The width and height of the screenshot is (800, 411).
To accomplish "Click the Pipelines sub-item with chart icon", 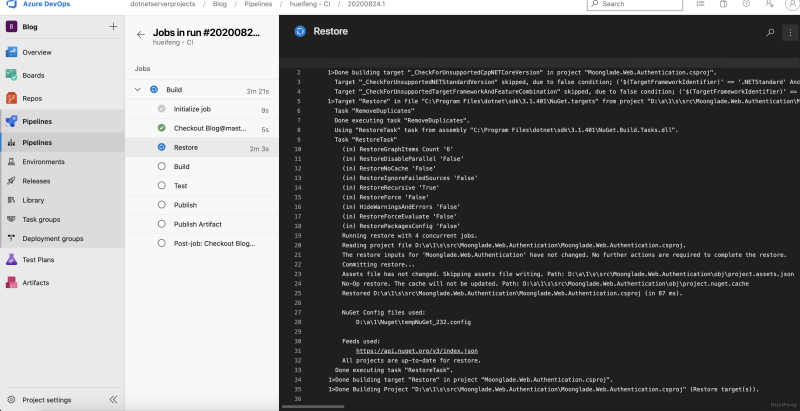I will click(62, 143).
